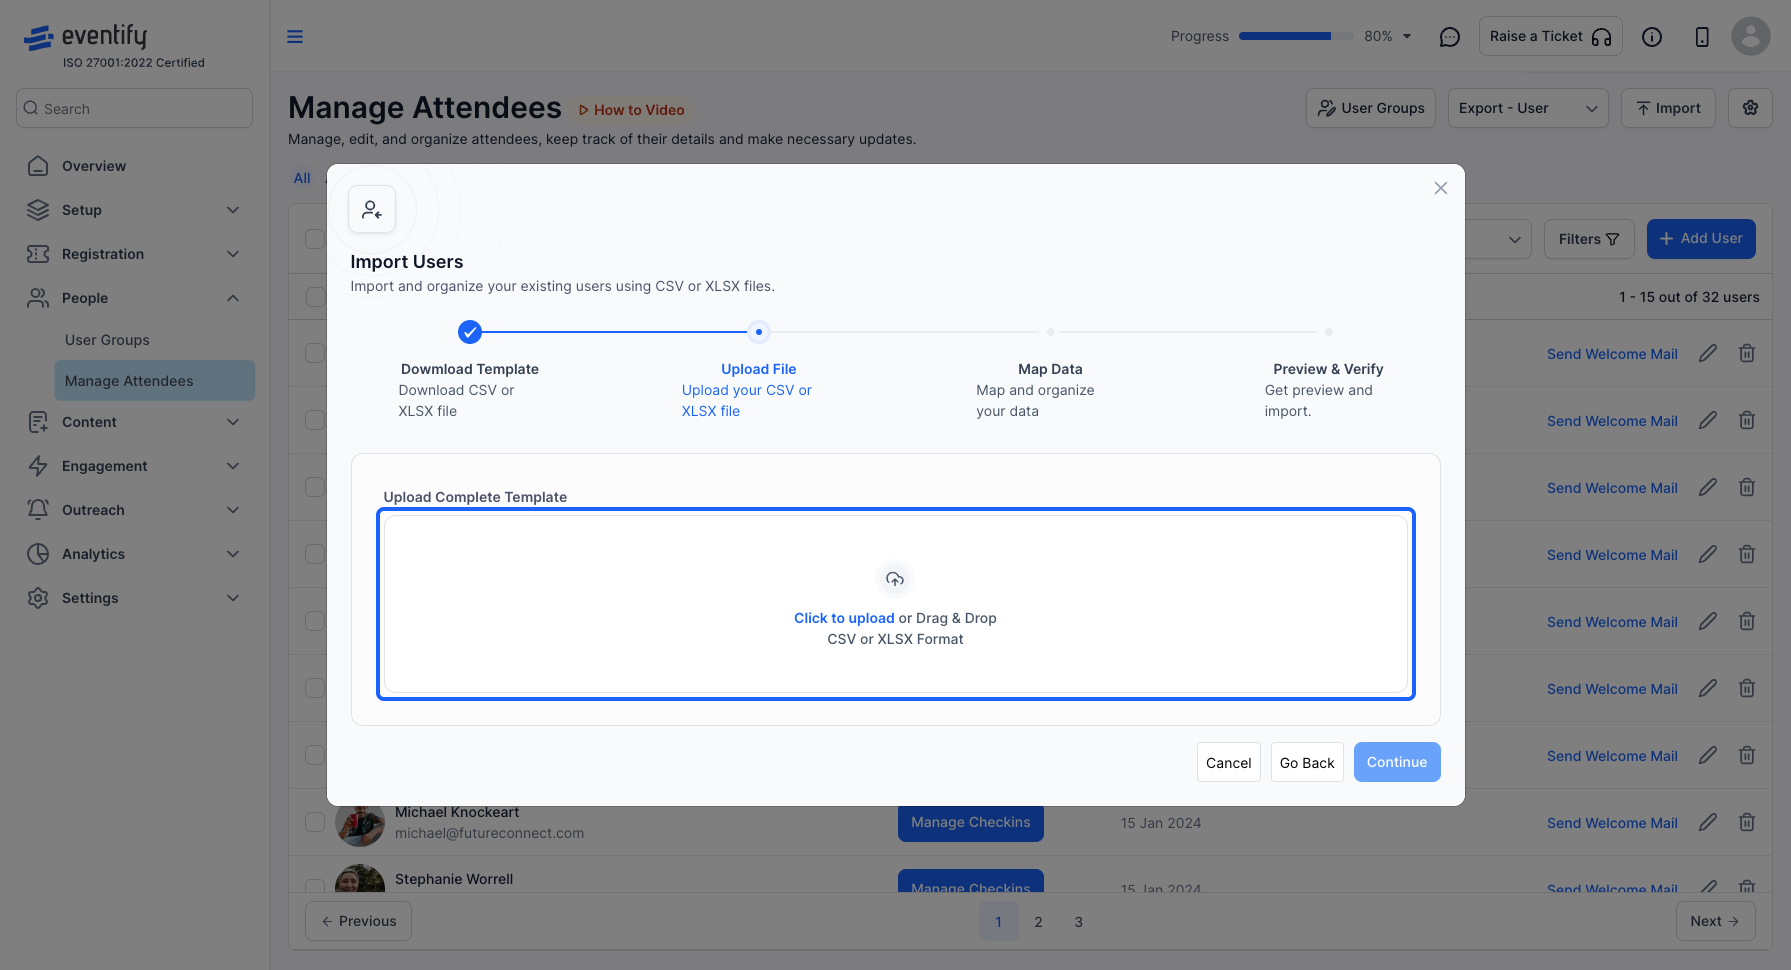Click the eventify logo

pyautogui.click(x=86, y=37)
